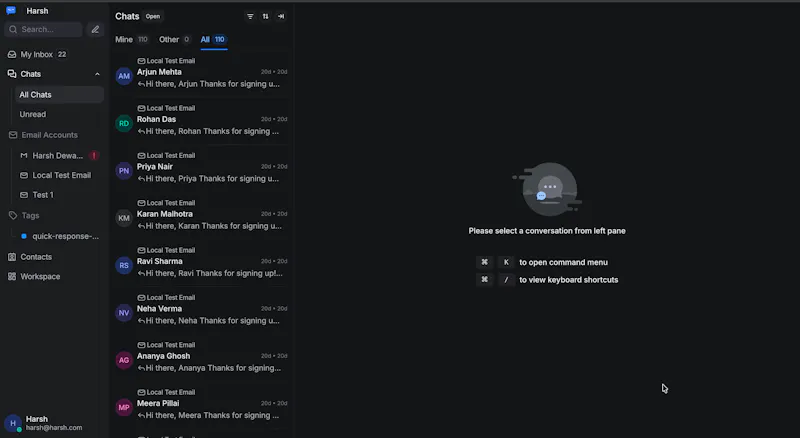The image size is (800, 438).
Task: Switch to the All tab
Action: [214, 39]
